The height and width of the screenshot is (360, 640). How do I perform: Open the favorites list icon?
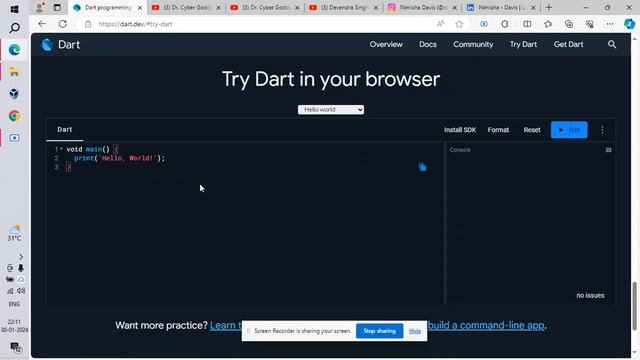[548, 24]
